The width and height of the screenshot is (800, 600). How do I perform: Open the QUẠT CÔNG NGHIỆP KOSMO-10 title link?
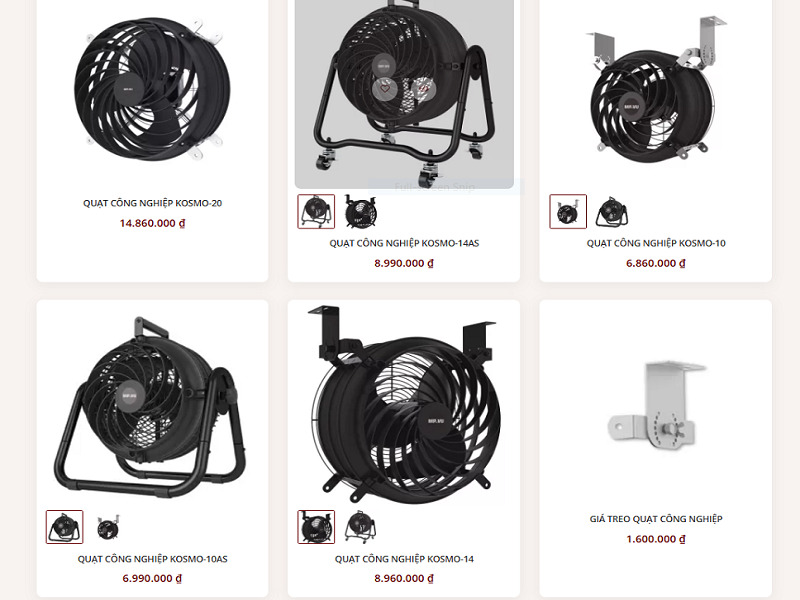[656, 243]
